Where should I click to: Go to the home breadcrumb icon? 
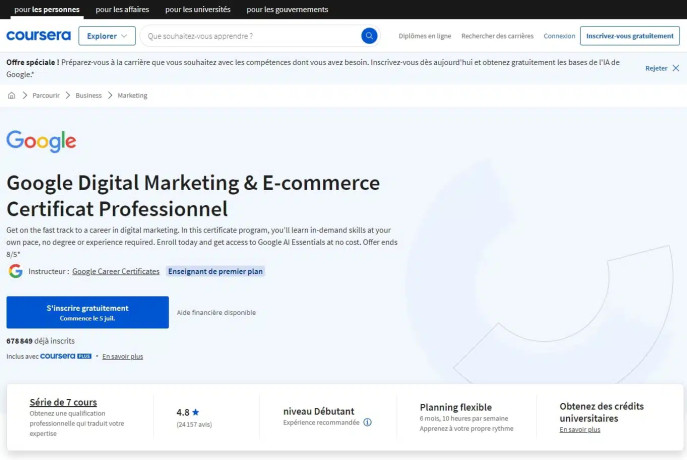coord(11,96)
